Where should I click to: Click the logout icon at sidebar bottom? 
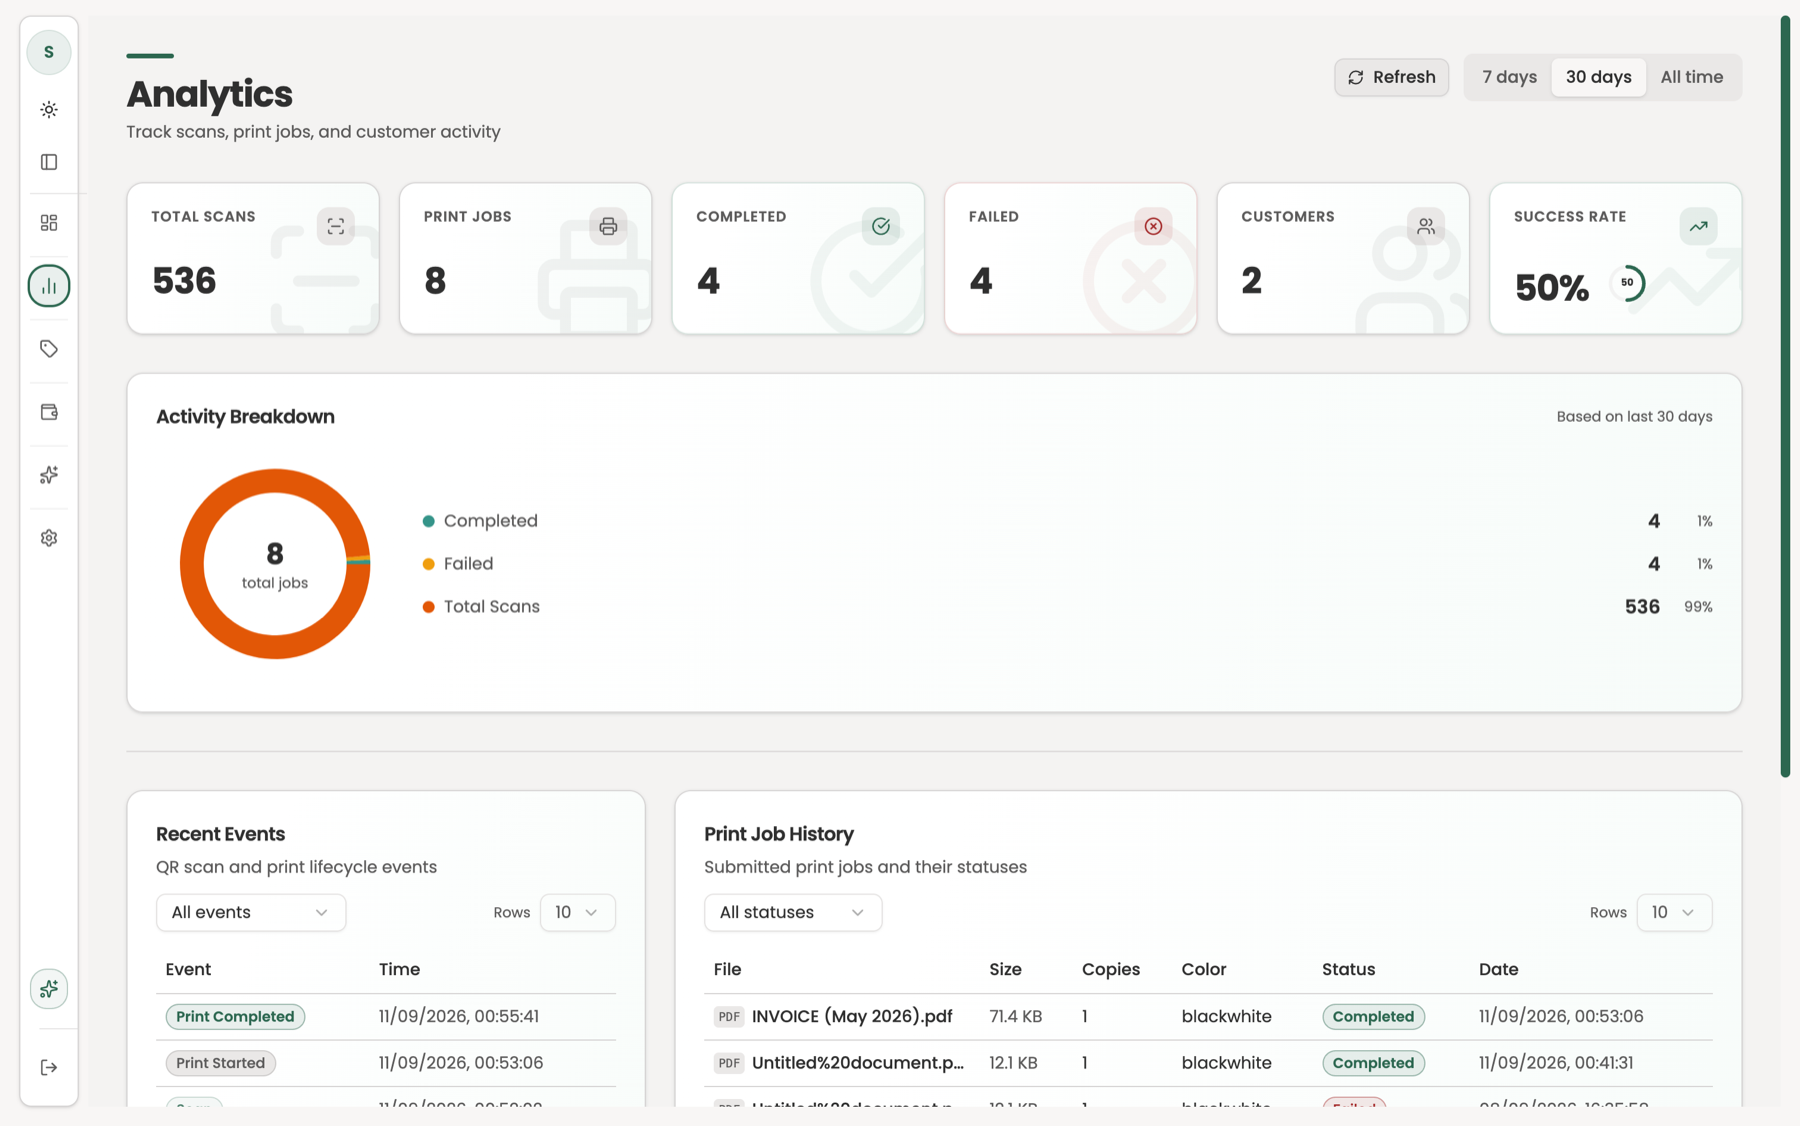click(x=48, y=1068)
